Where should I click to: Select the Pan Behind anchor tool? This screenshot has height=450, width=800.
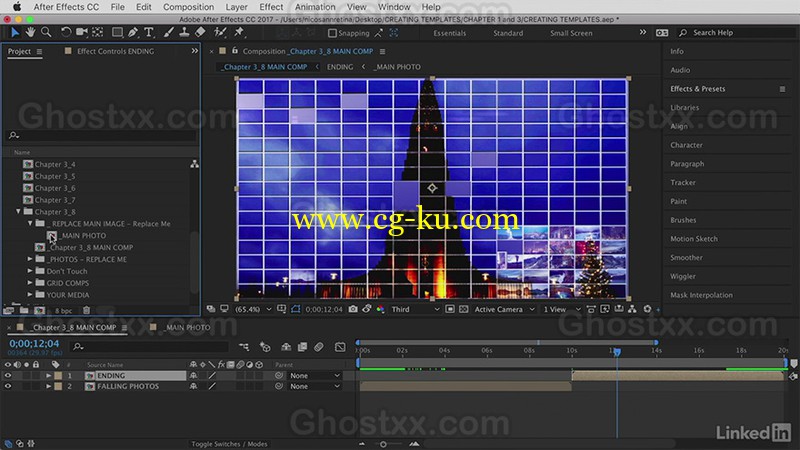coord(97,33)
